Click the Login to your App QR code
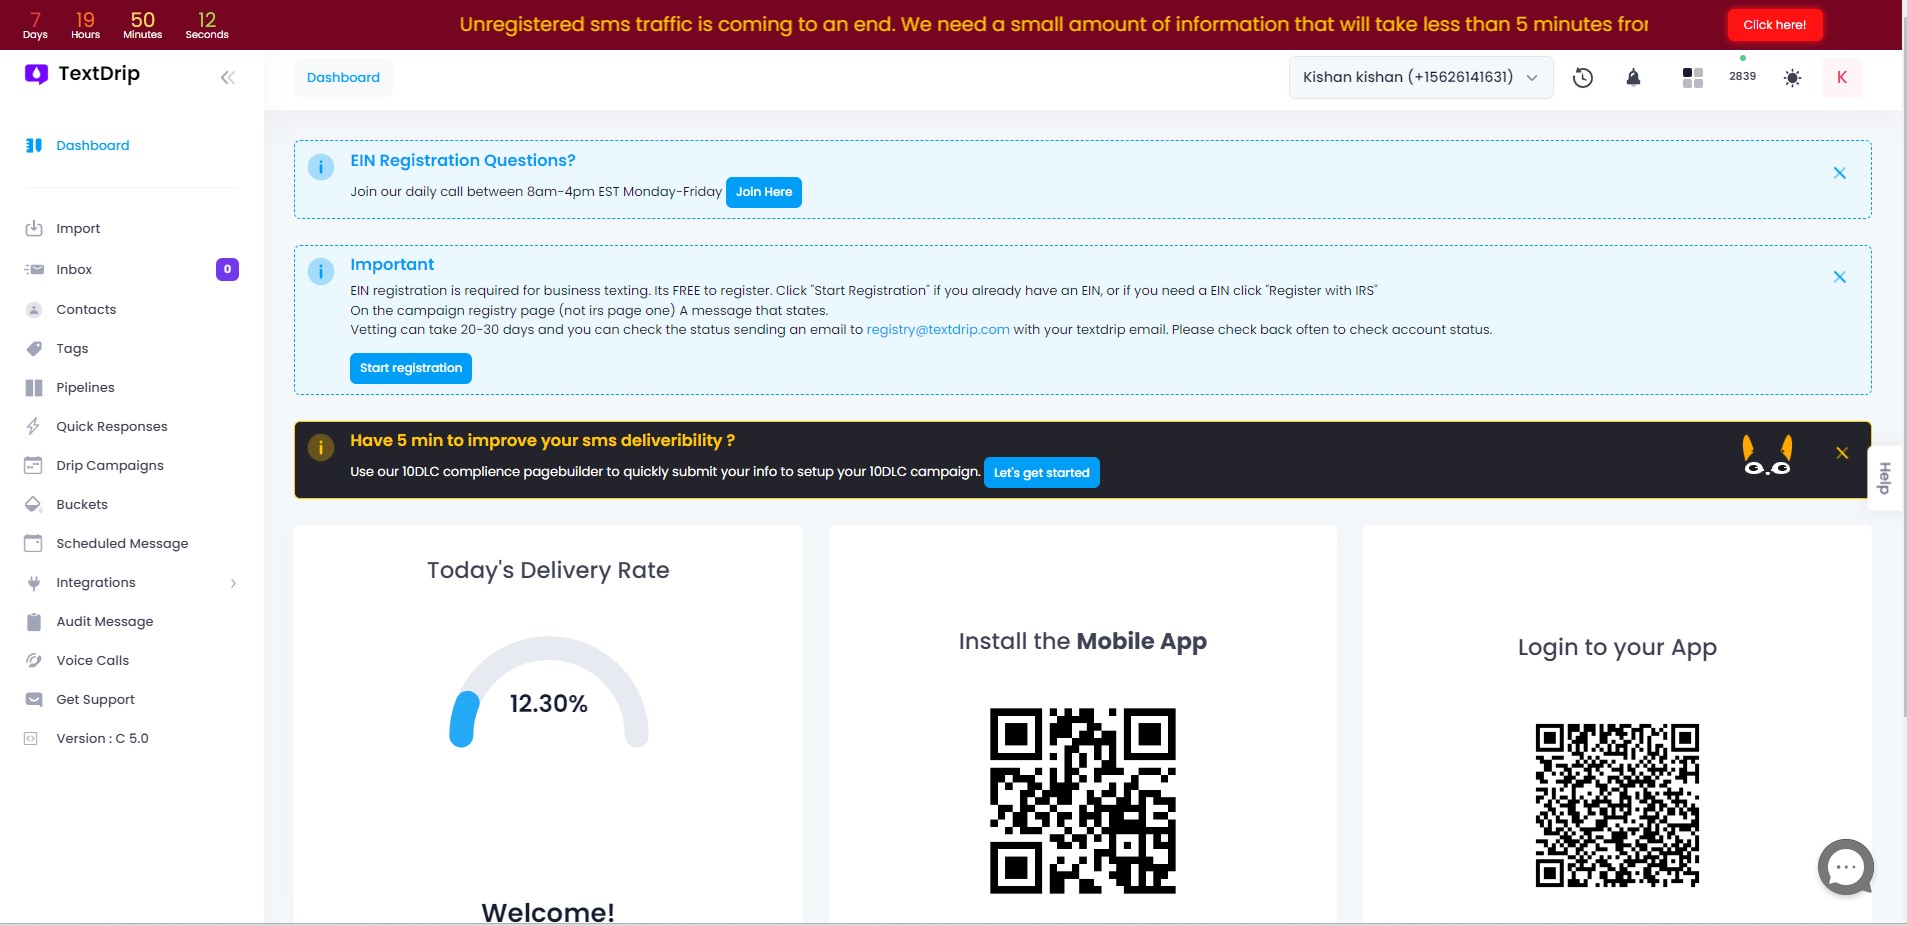The image size is (1907, 926). click(x=1617, y=805)
